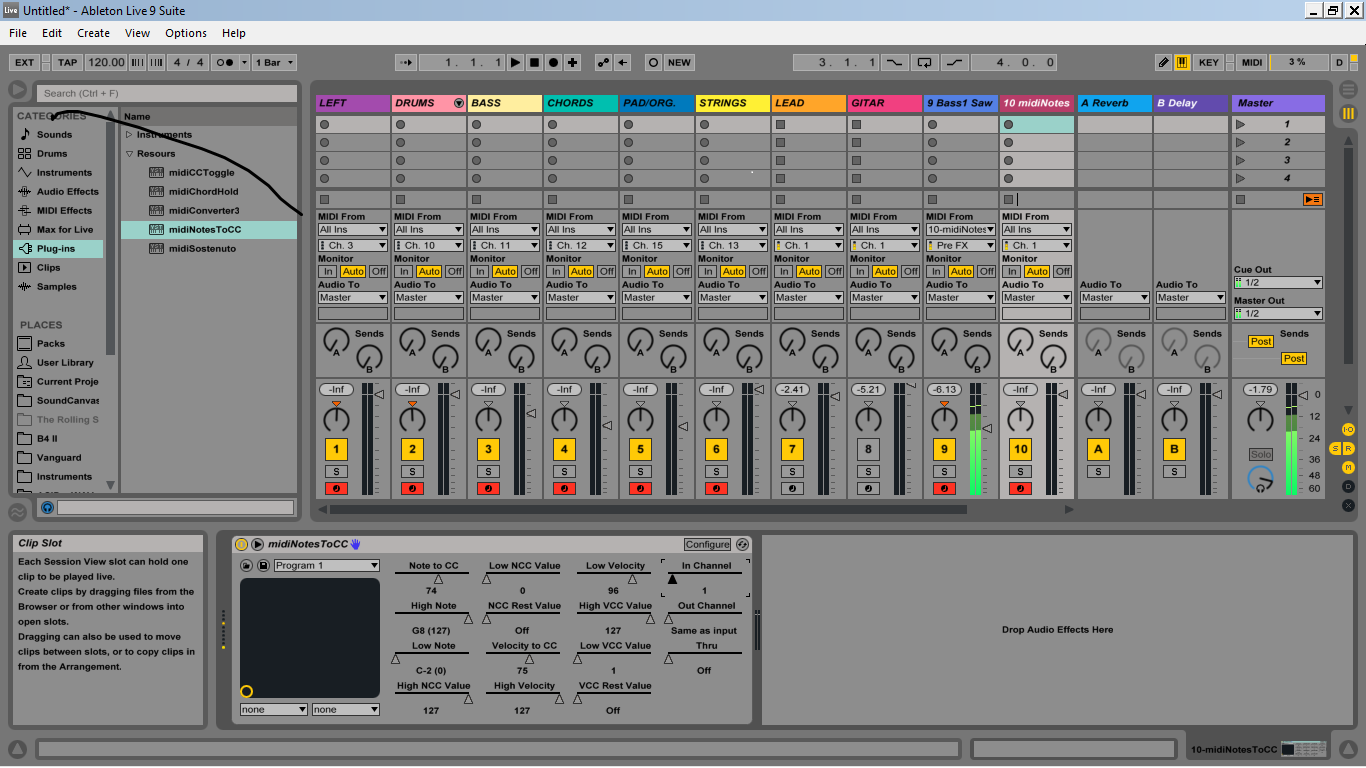Viewport: 1366px width, 768px height.
Task: Toggle the Returns section selector
Action: (x=1348, y=449)
